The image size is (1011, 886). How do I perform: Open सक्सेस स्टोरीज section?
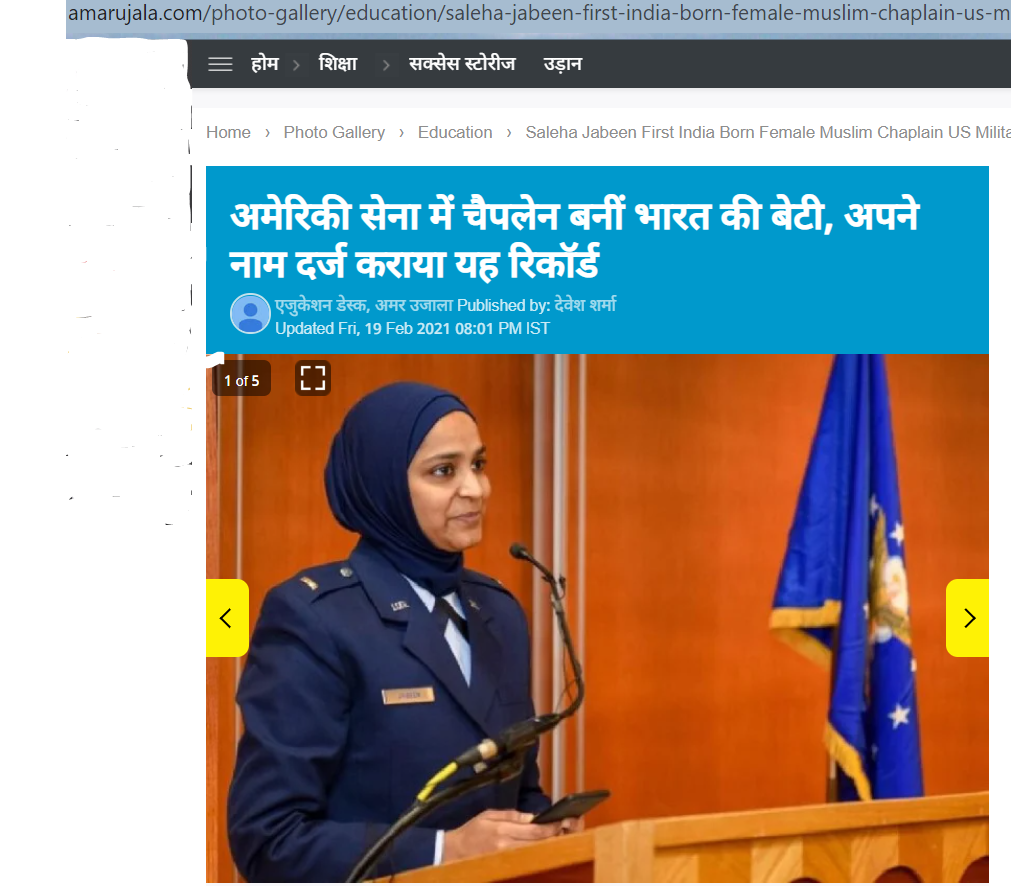click(461, 65)
